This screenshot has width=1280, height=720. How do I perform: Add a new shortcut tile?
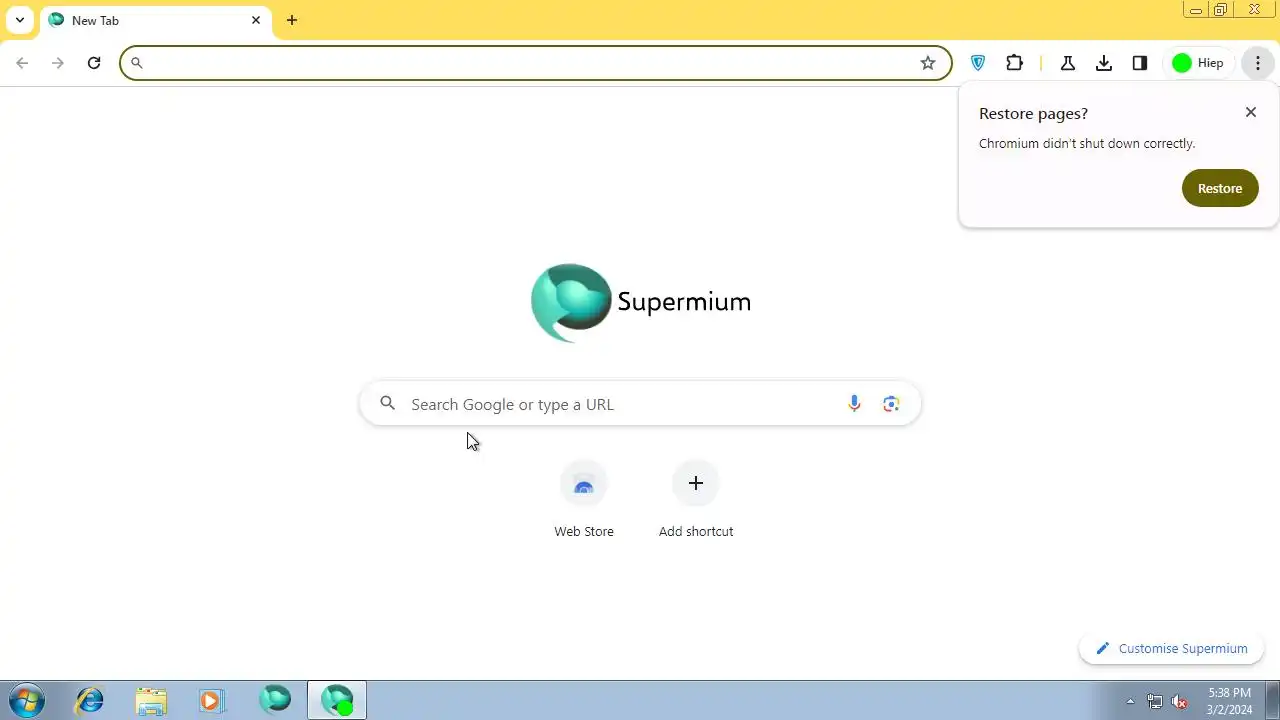[696, 498]
